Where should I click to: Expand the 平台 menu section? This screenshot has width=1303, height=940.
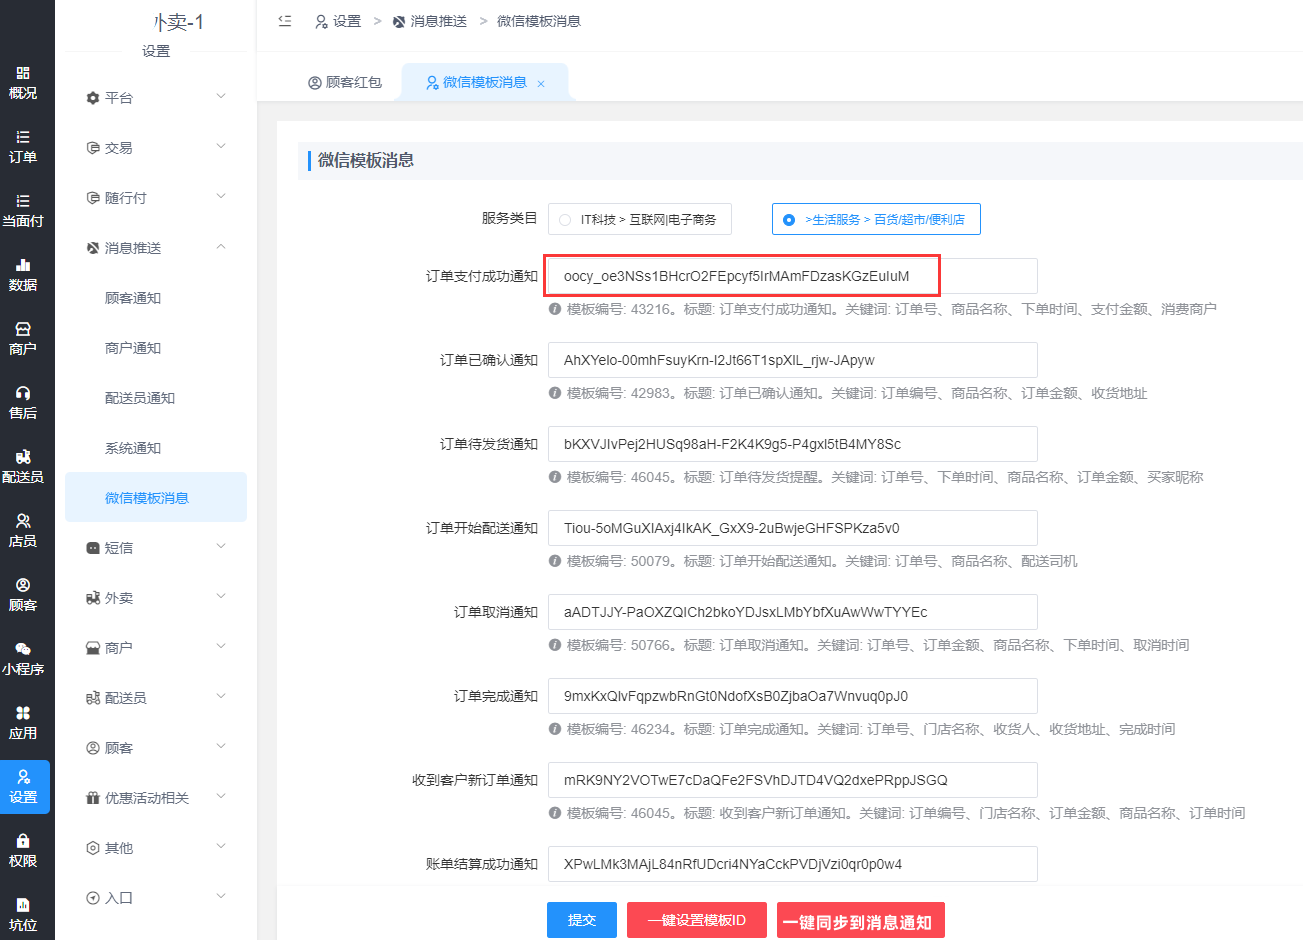pyautogui.click(x=156, y=97)
